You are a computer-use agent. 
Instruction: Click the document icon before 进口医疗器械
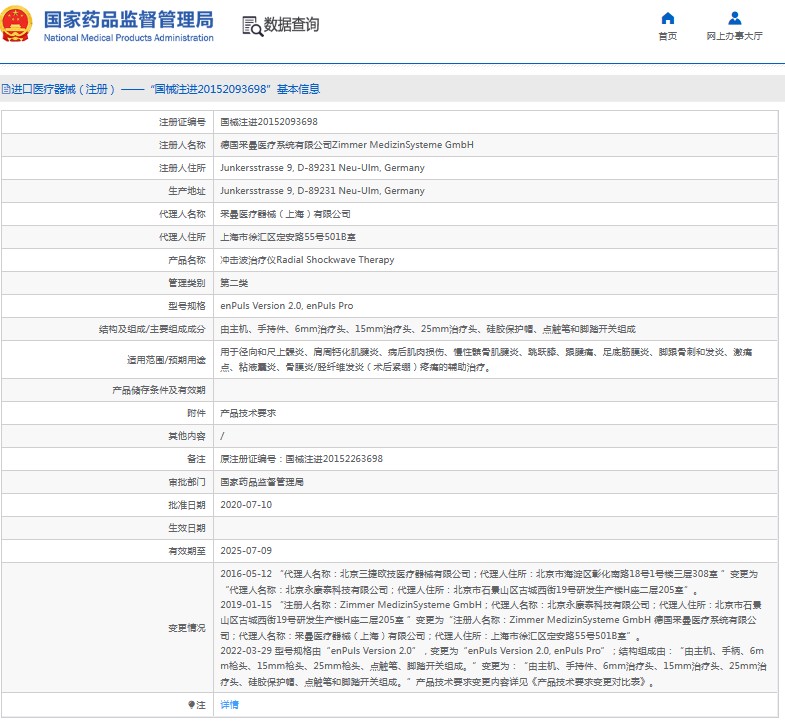[6, 89]
